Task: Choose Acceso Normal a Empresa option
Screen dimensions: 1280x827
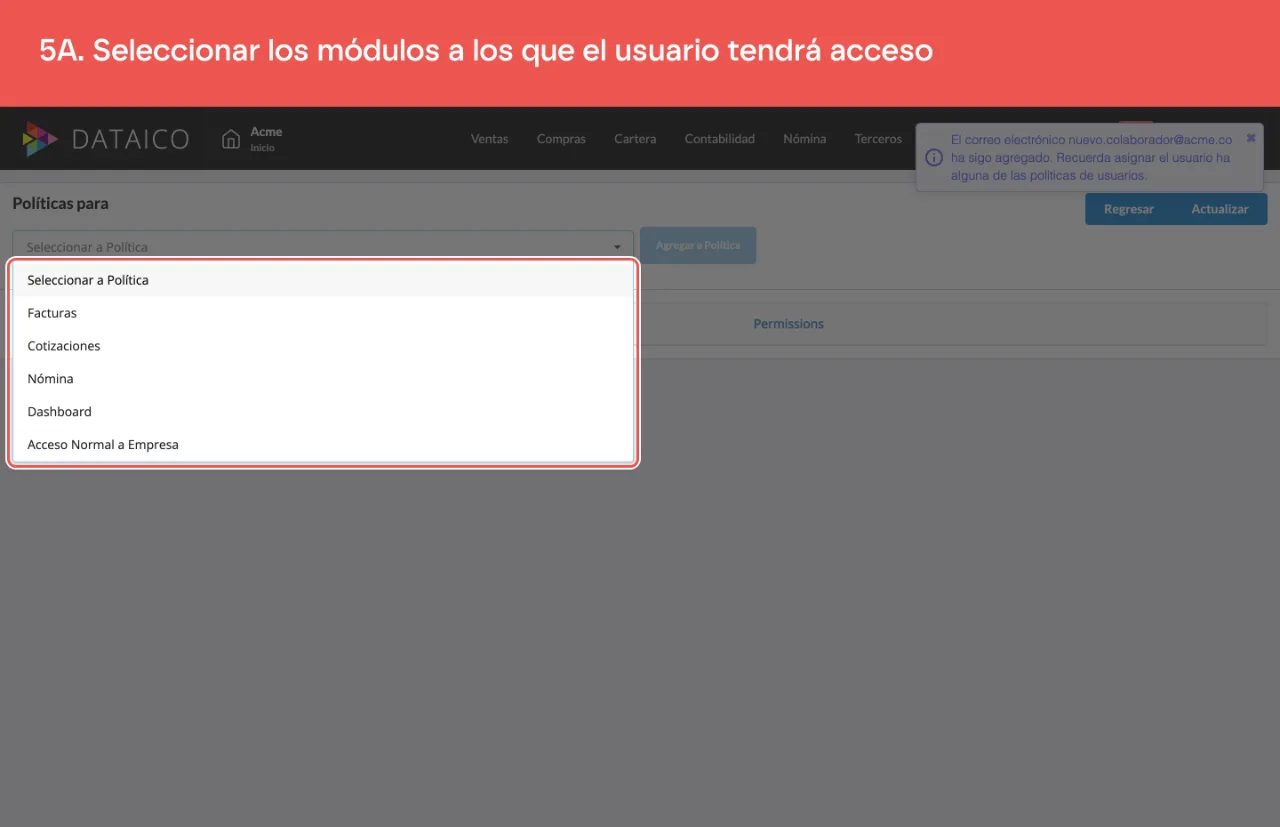Action: [x=322, y=445]
